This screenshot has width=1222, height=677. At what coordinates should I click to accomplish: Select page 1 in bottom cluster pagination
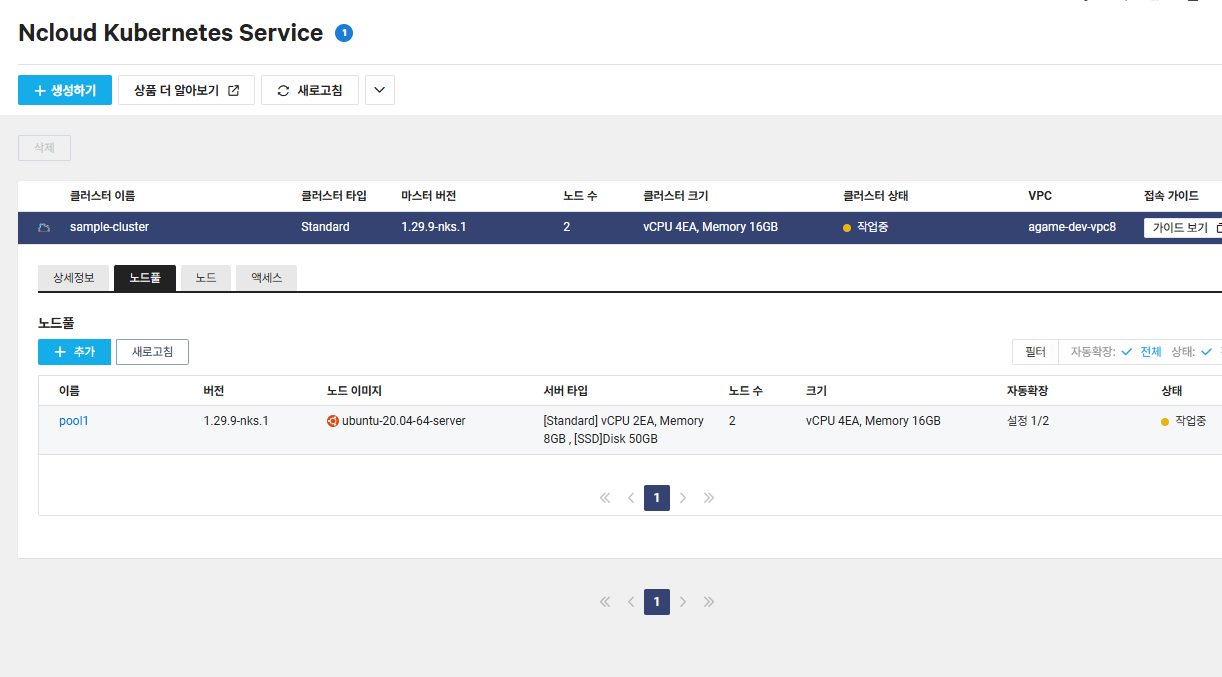(657, 602)
